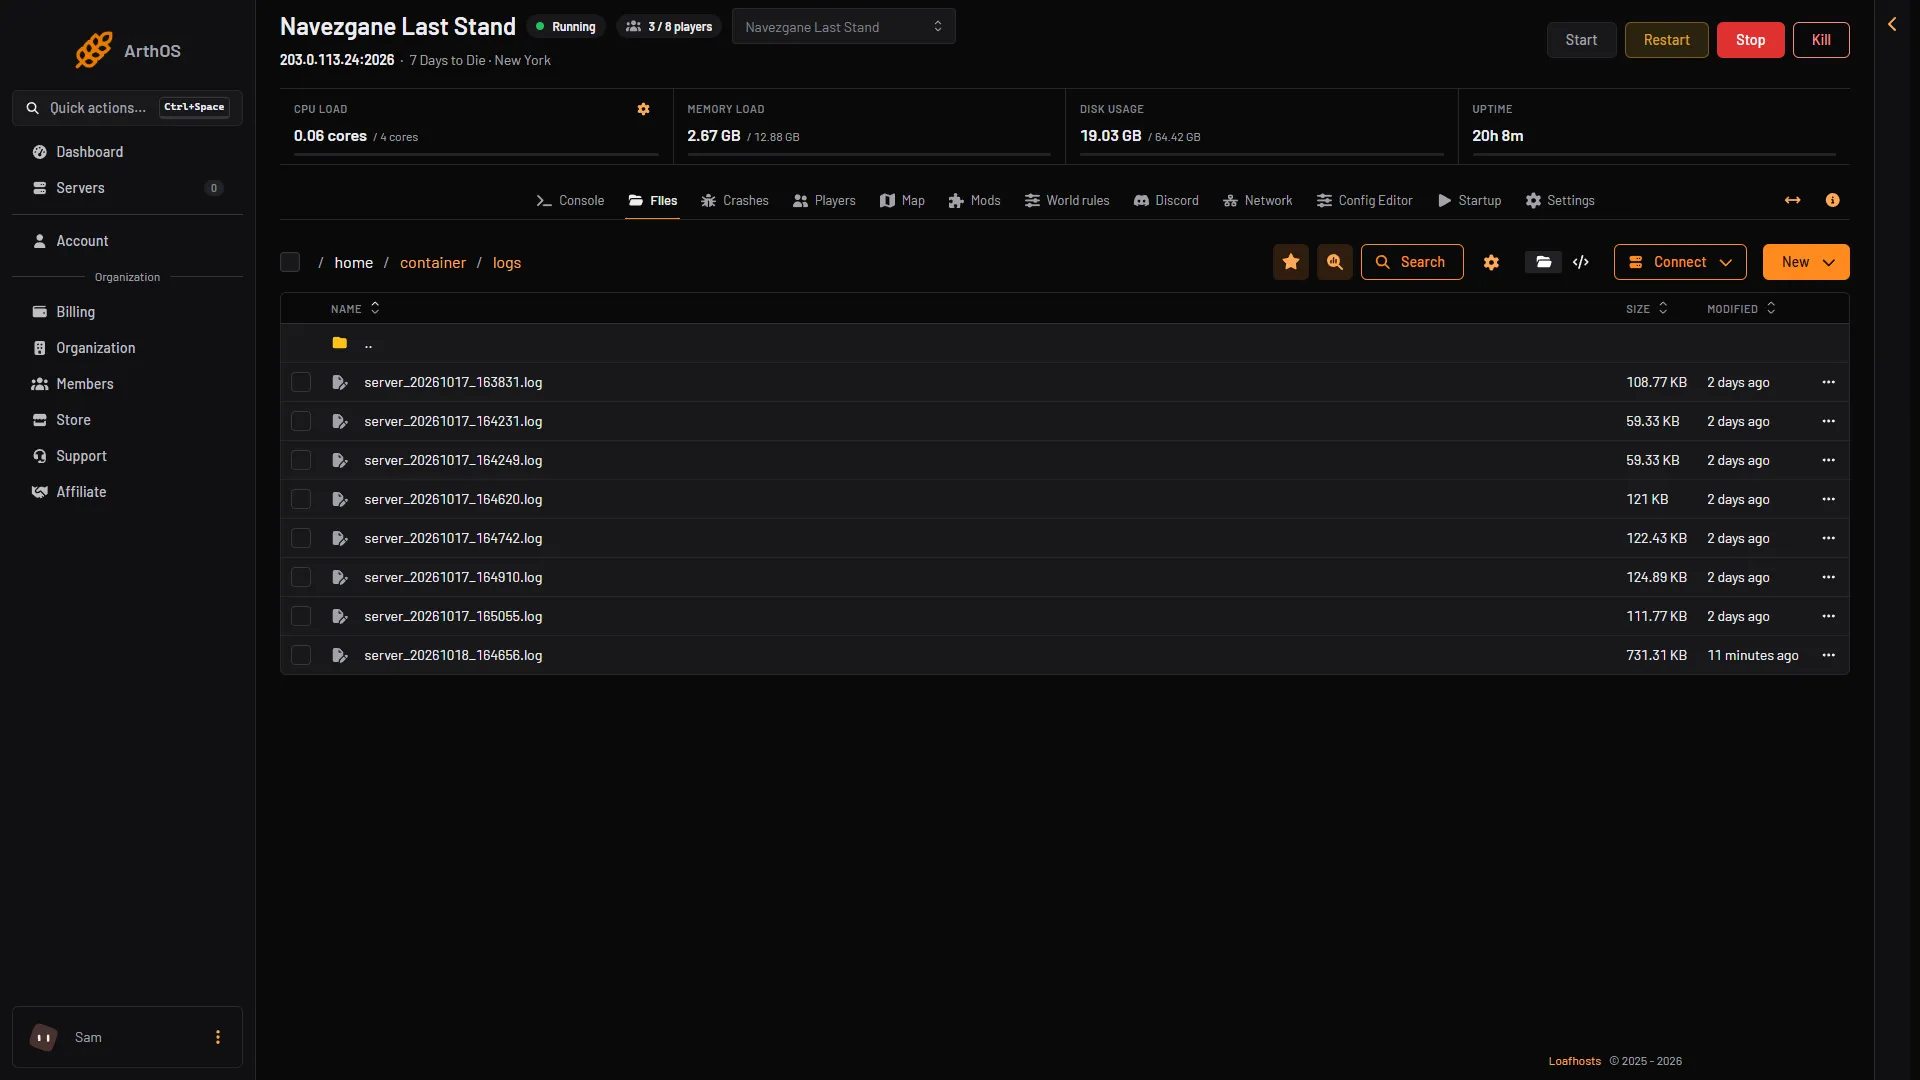1920x1080 pixels.
Task: Click the ArthOS logo
Action: point(128,50)
